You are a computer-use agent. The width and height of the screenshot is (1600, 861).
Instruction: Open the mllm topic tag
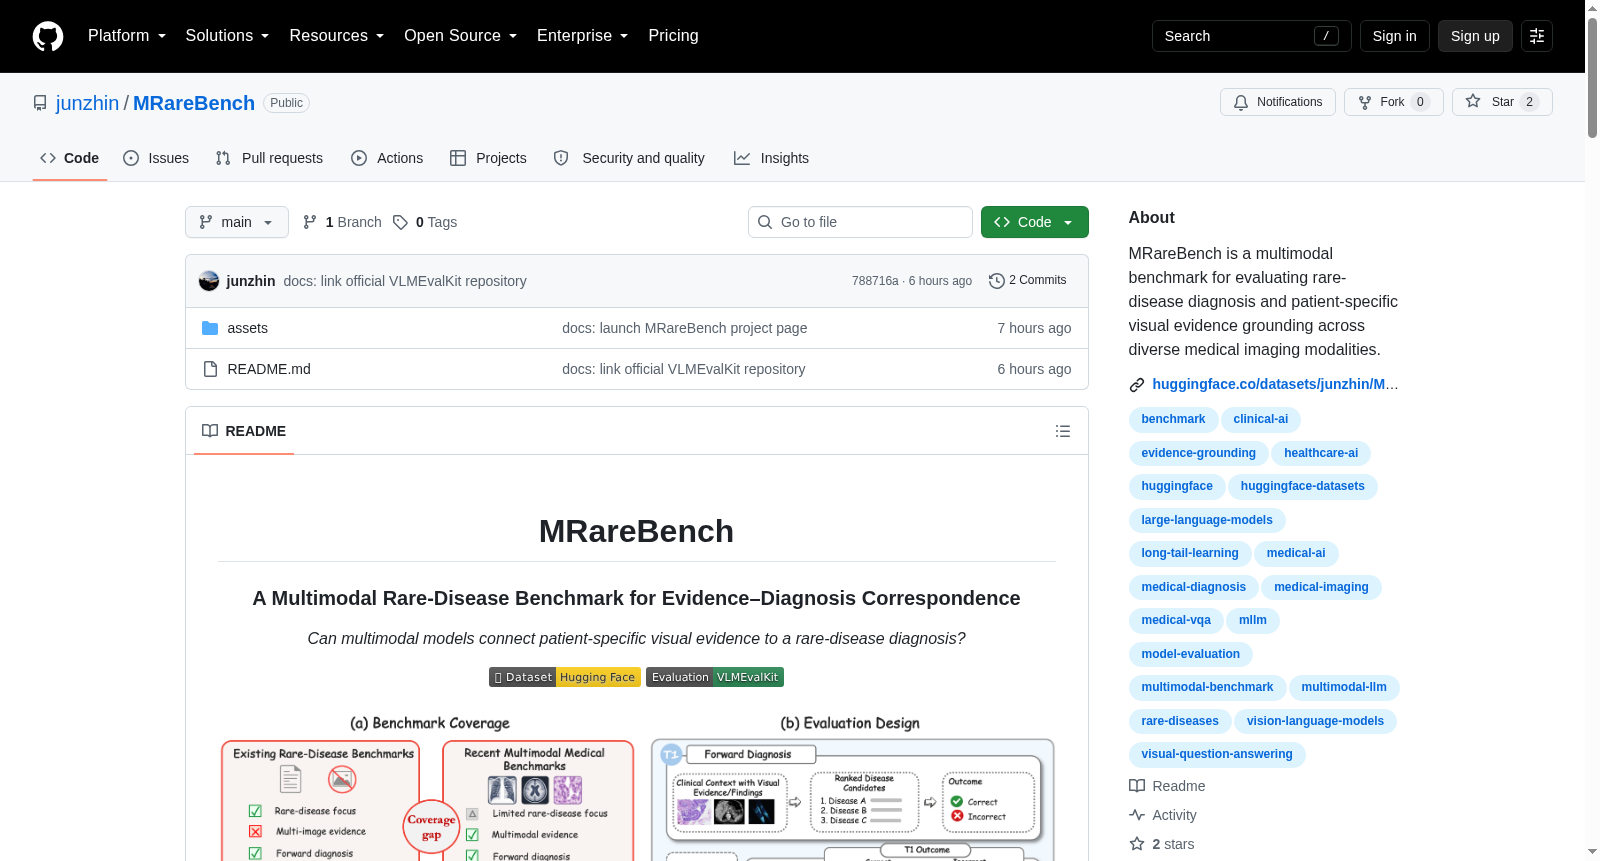(x=1252, y=620)
